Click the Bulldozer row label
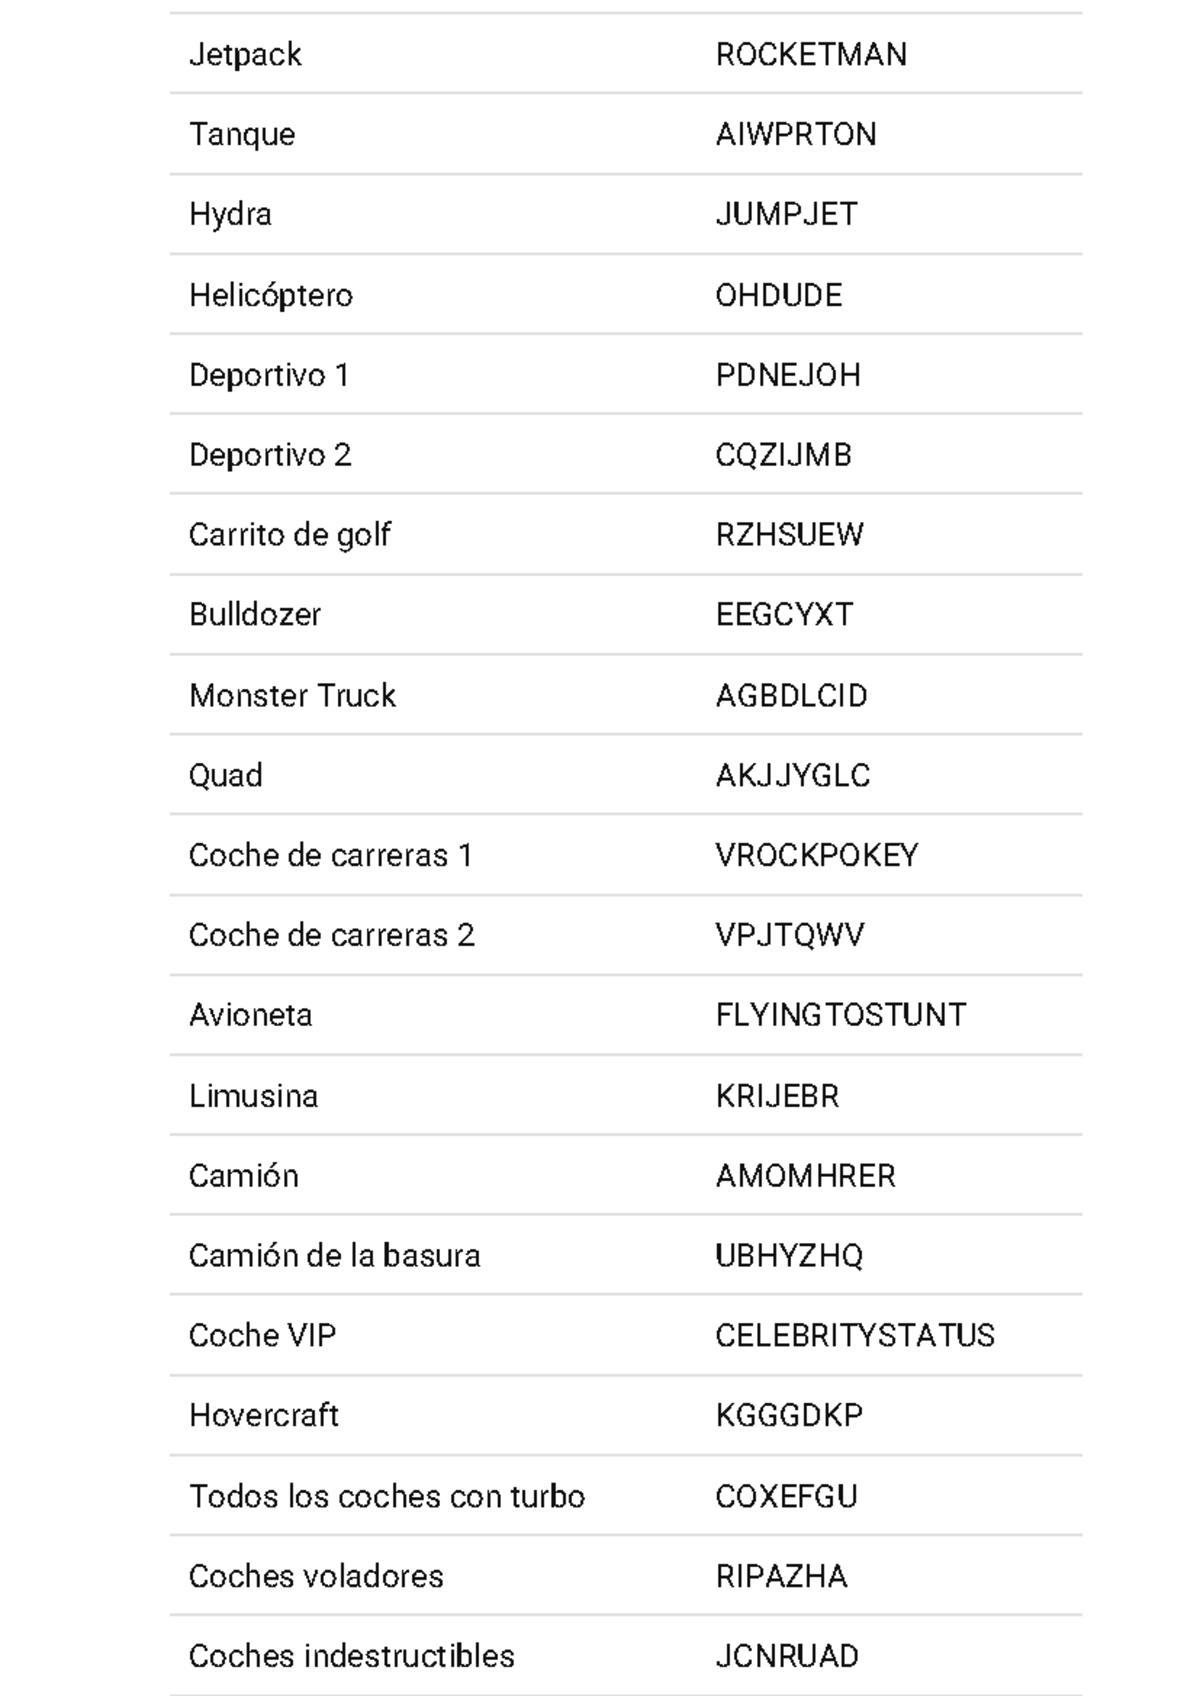Viewport: 1200px width, 1696px height. pyautogui.click(x=255, y=614)
